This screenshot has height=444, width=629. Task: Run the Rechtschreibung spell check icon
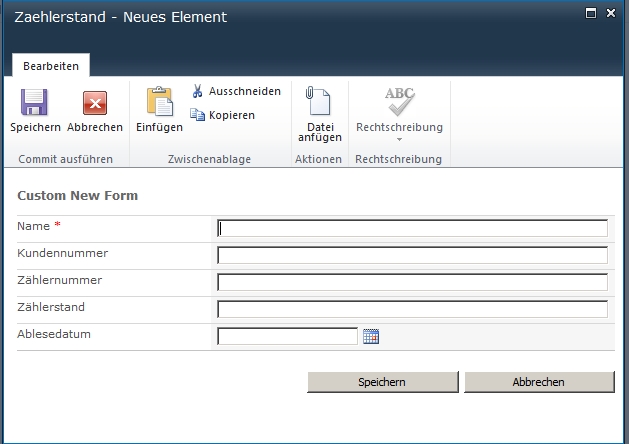pos(399,102)
